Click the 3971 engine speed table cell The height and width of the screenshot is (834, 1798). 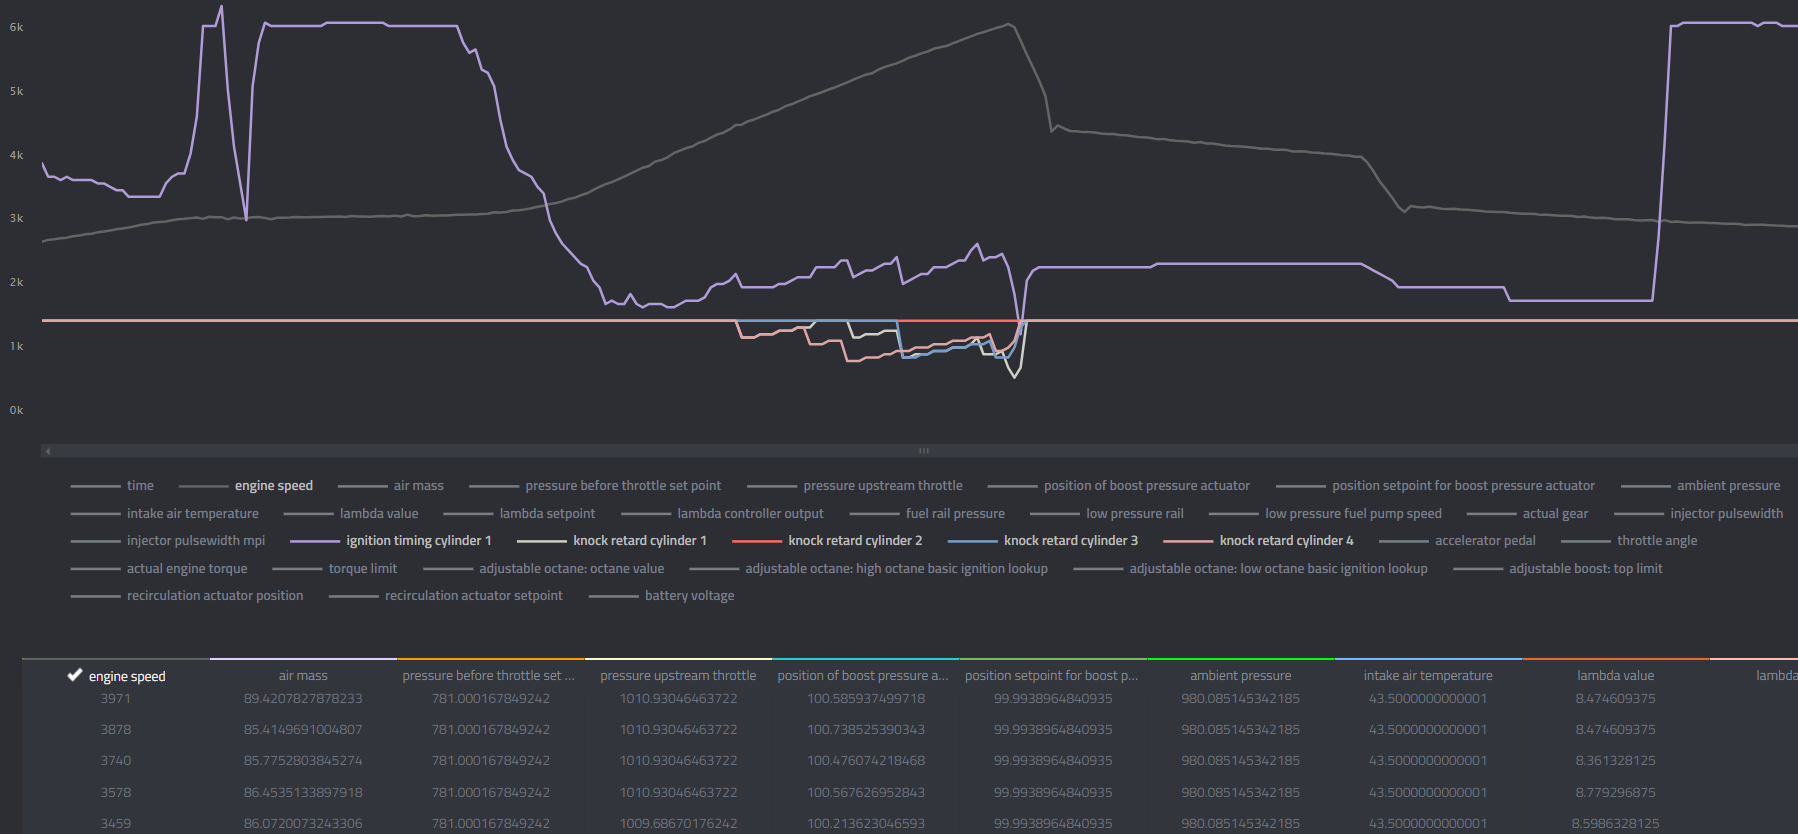tap(115, 699)
